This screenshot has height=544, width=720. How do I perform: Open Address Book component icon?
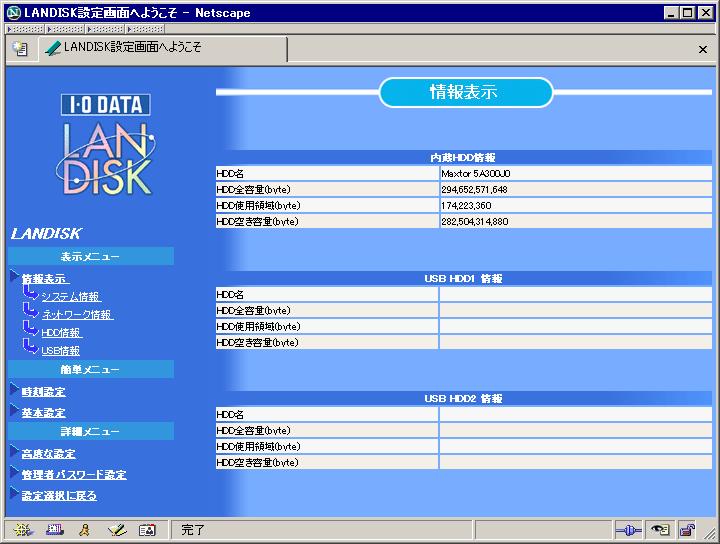[147, 530]
